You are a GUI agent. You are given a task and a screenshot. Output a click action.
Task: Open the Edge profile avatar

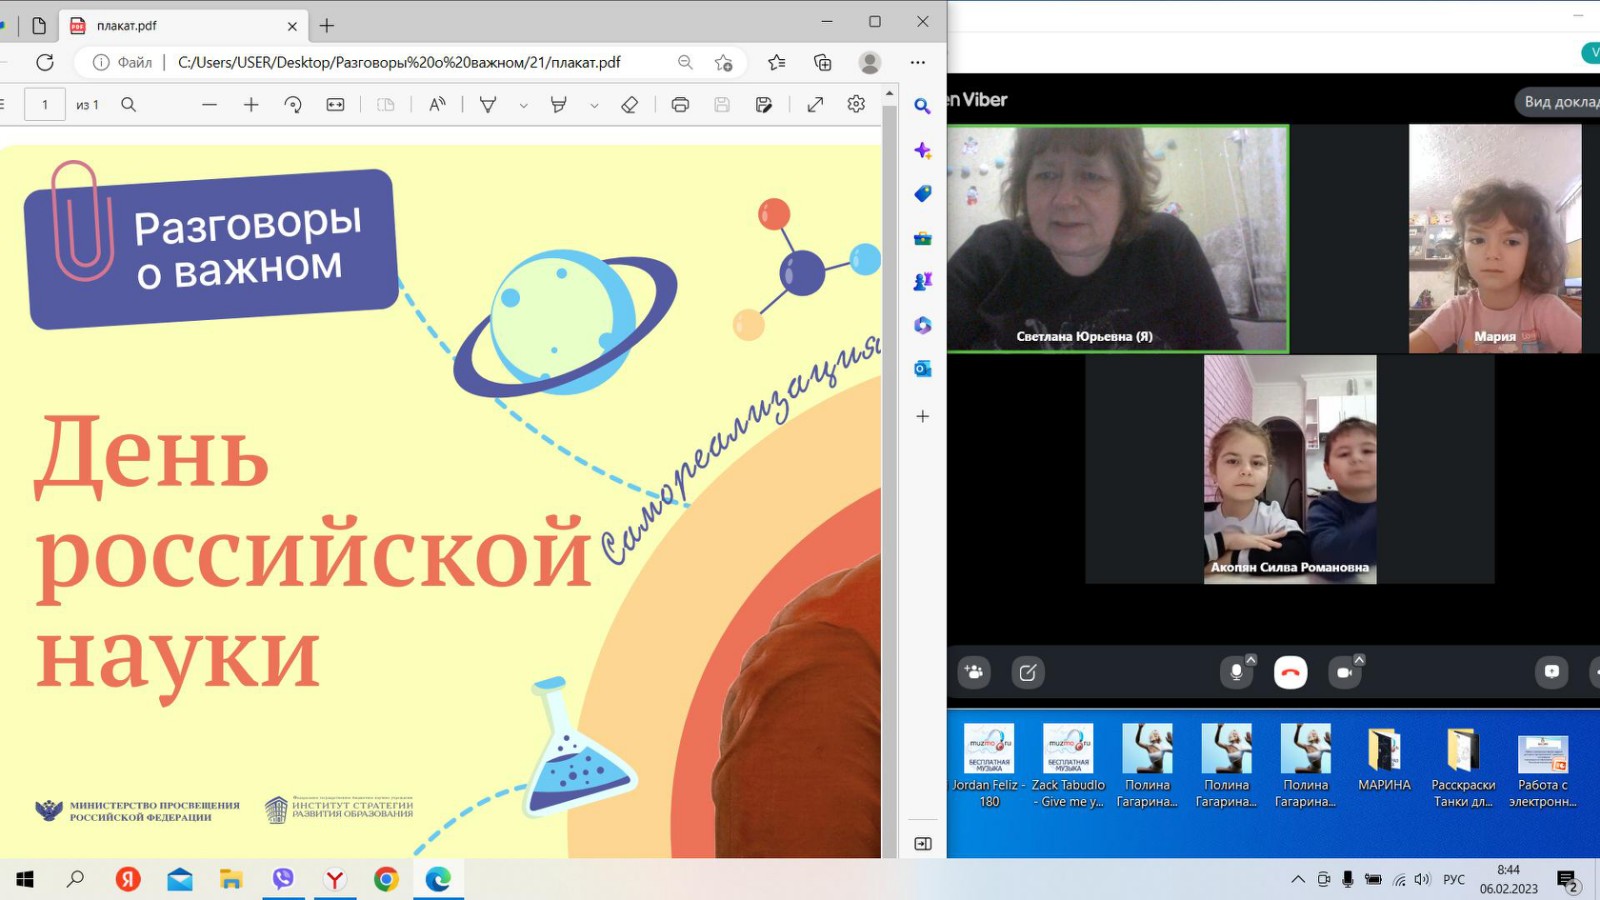(870, 62)
